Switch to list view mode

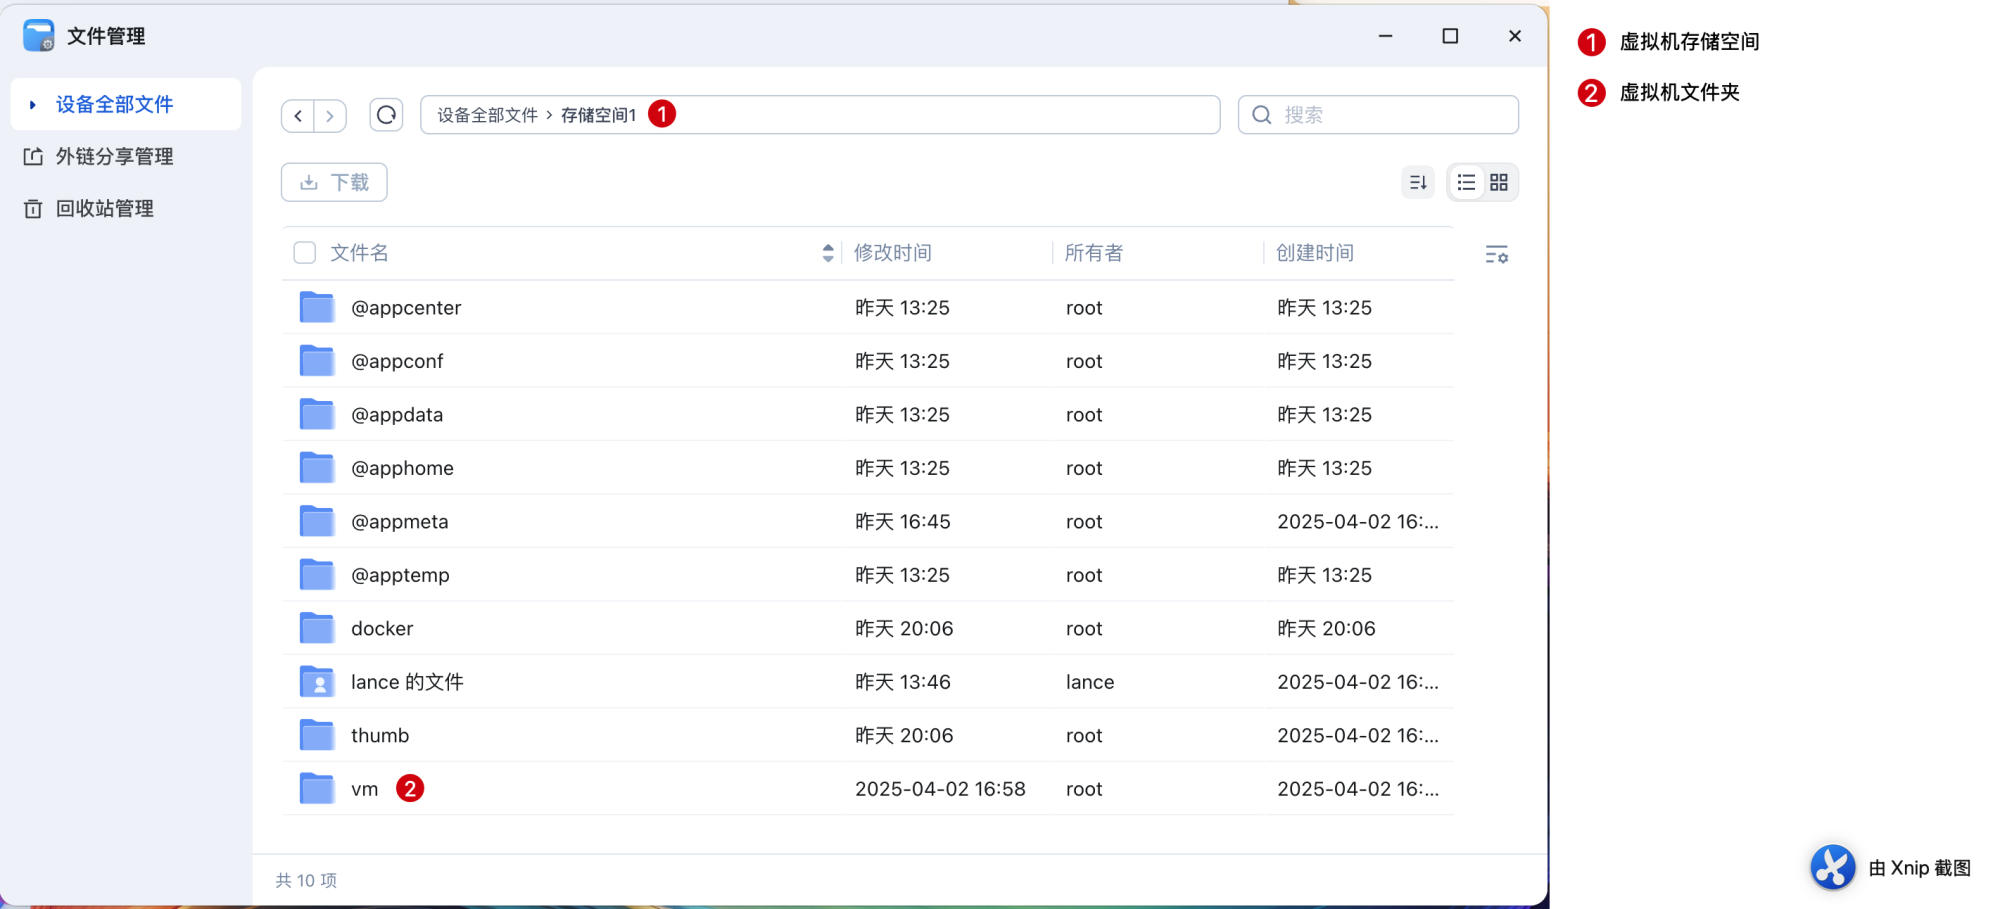(x=1466, y=182)
